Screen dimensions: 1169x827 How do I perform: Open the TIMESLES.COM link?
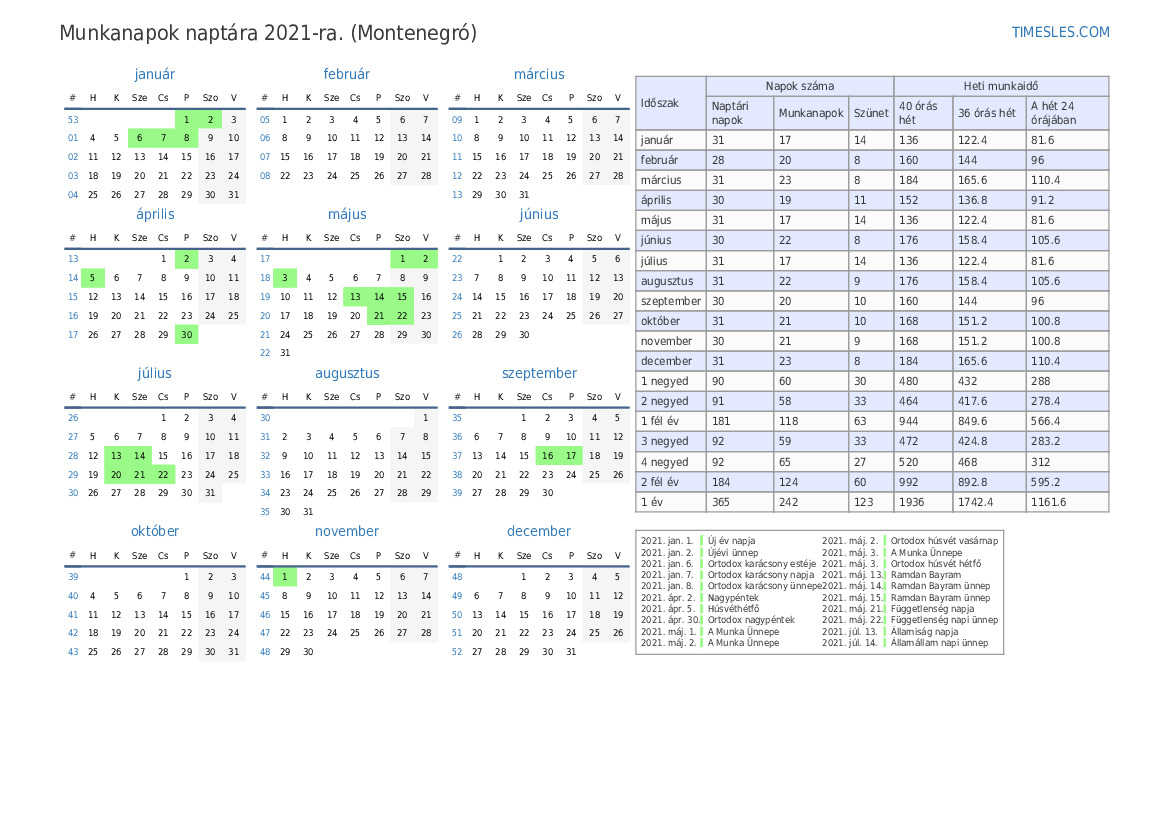[1060, 32]
